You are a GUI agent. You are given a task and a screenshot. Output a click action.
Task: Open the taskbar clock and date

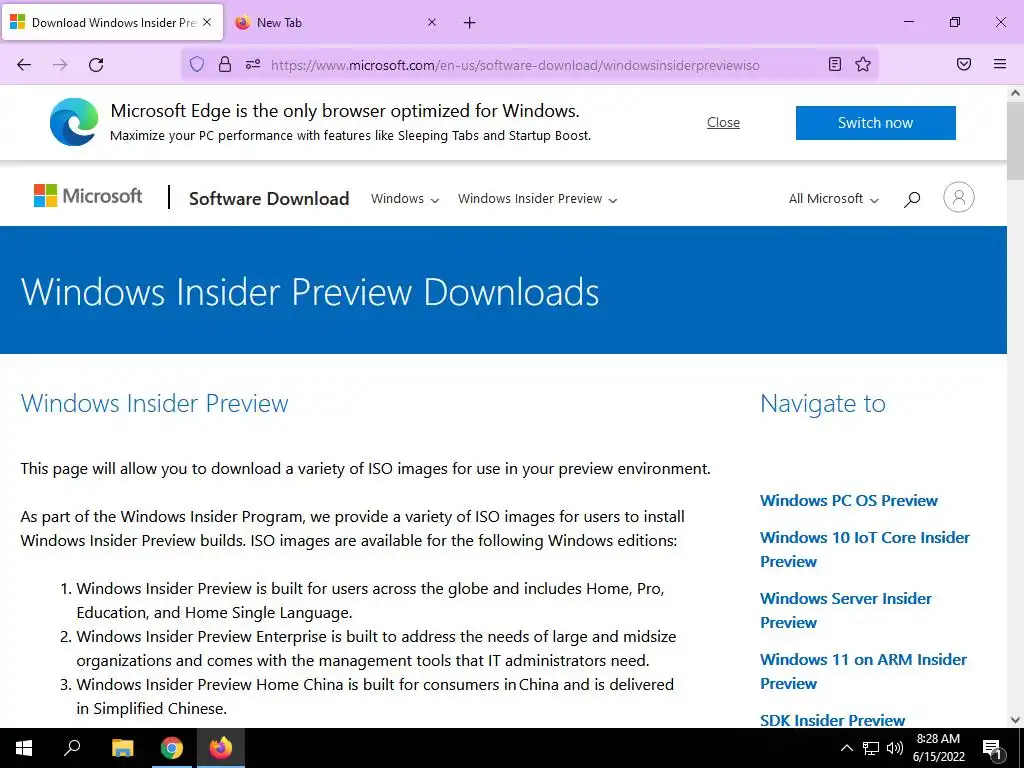pyautogui.click(x=938, y=748)
